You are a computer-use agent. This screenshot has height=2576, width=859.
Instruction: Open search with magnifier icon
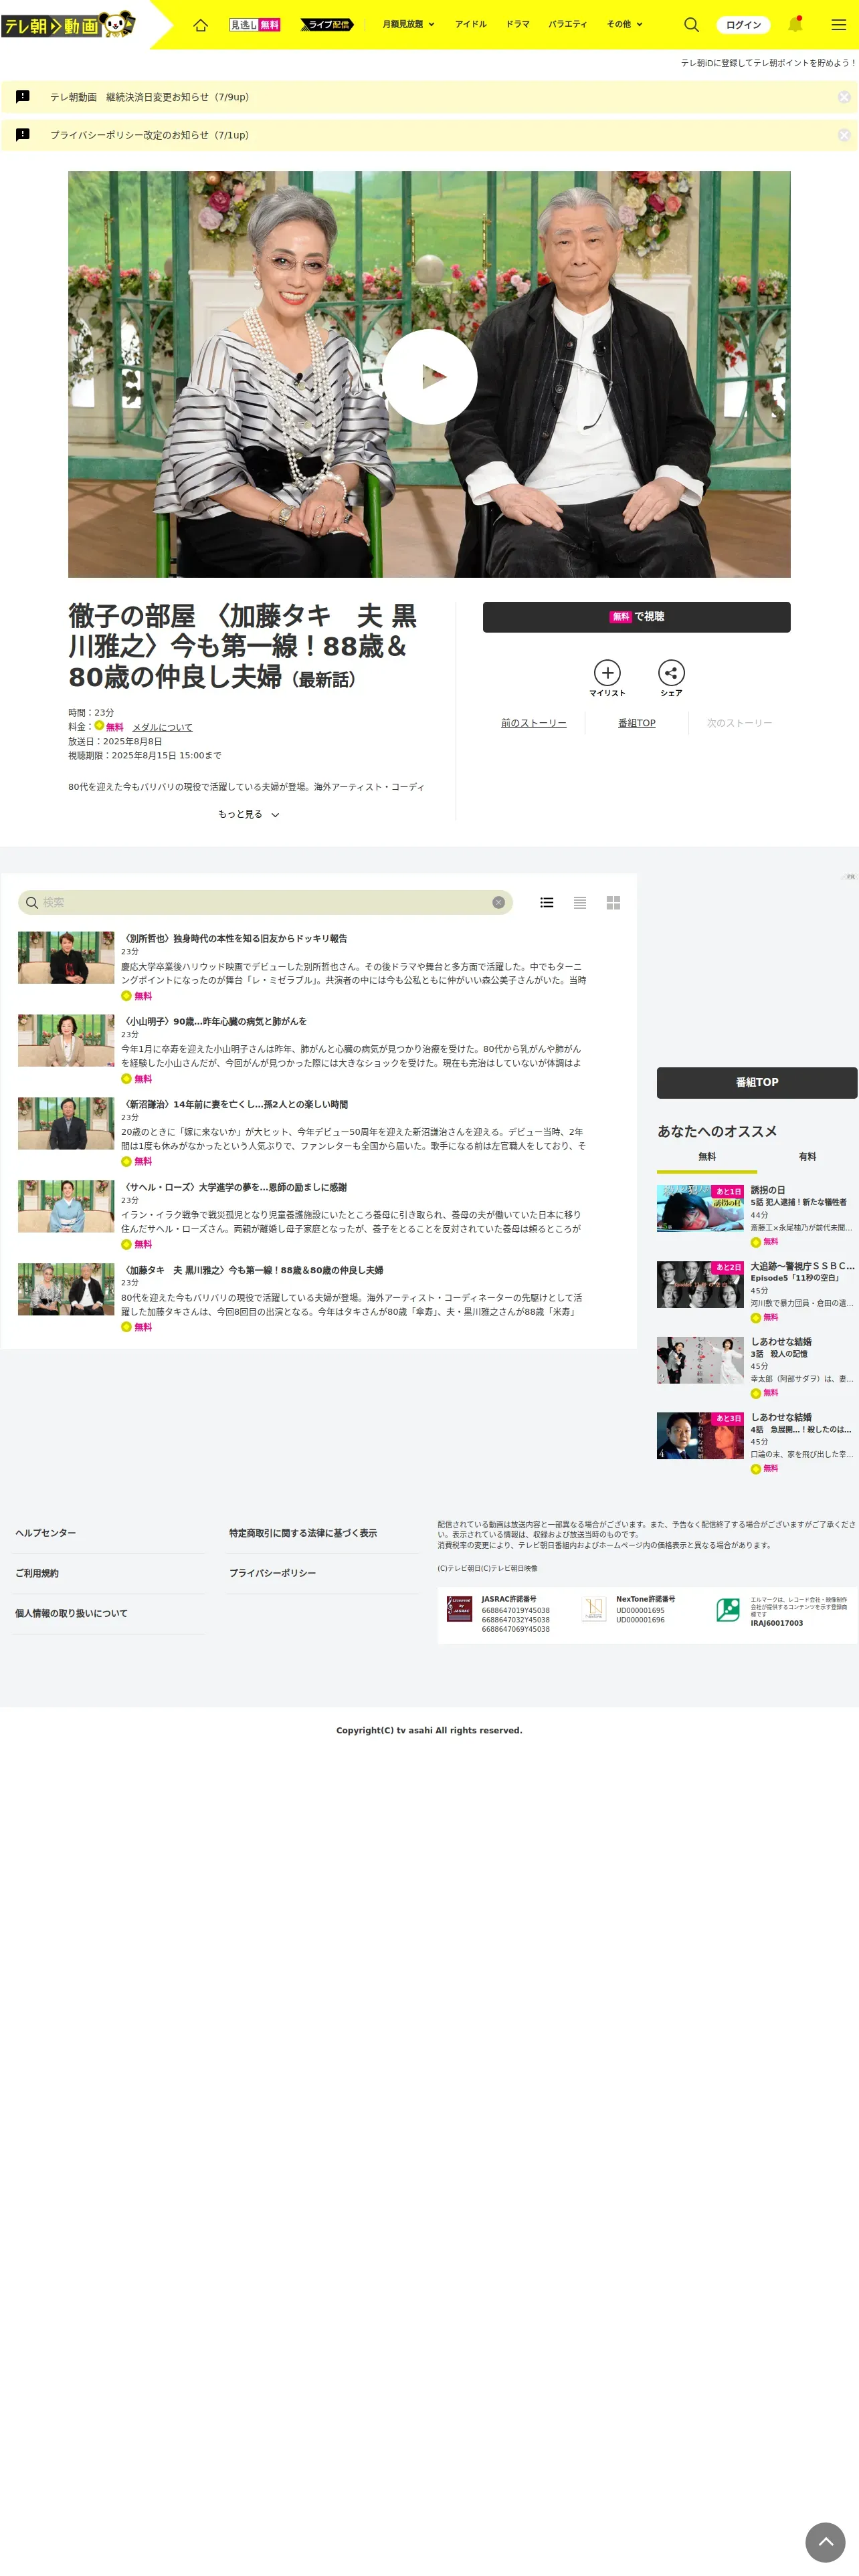click(x=691, y=25)
